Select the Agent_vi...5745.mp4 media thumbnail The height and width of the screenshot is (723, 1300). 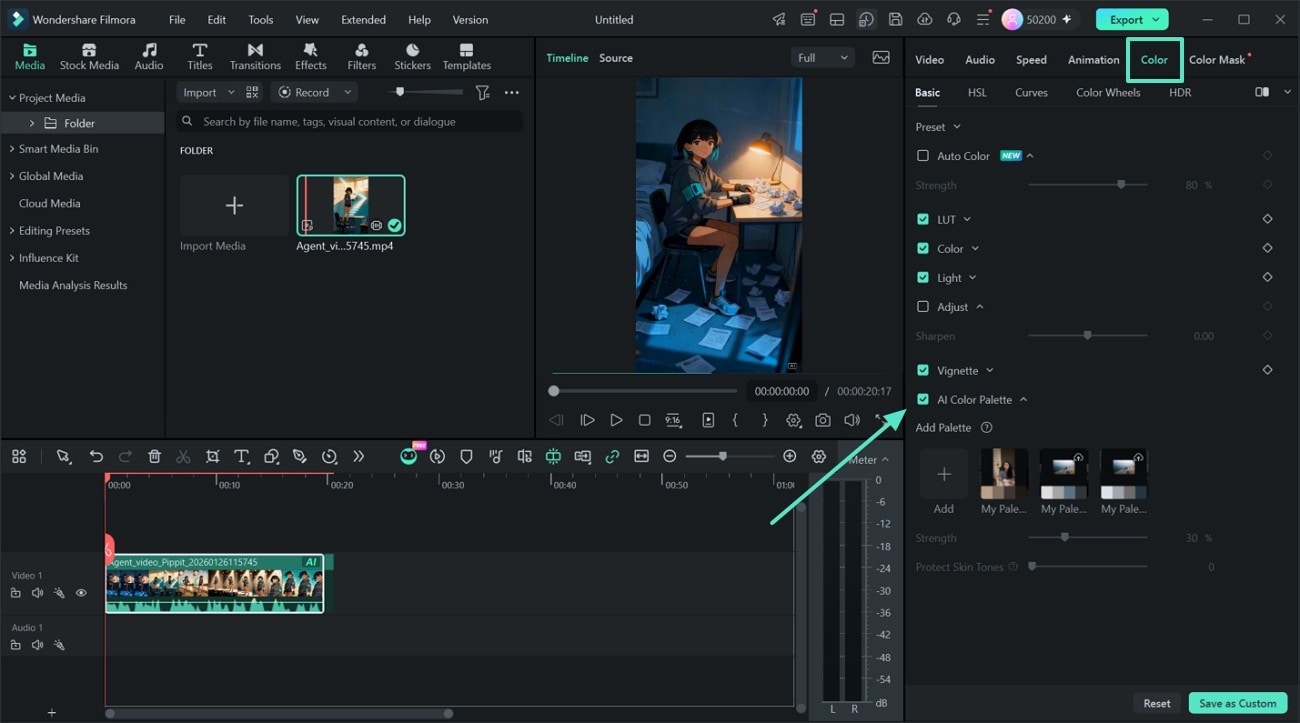pos(351,205)
